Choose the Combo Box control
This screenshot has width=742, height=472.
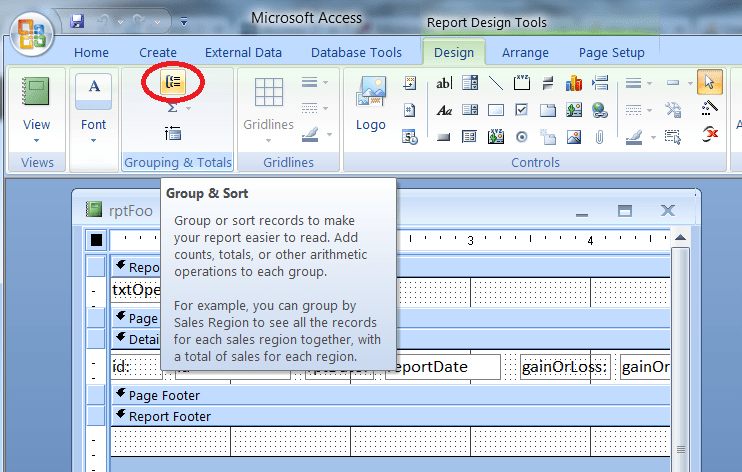click(470, 83)
